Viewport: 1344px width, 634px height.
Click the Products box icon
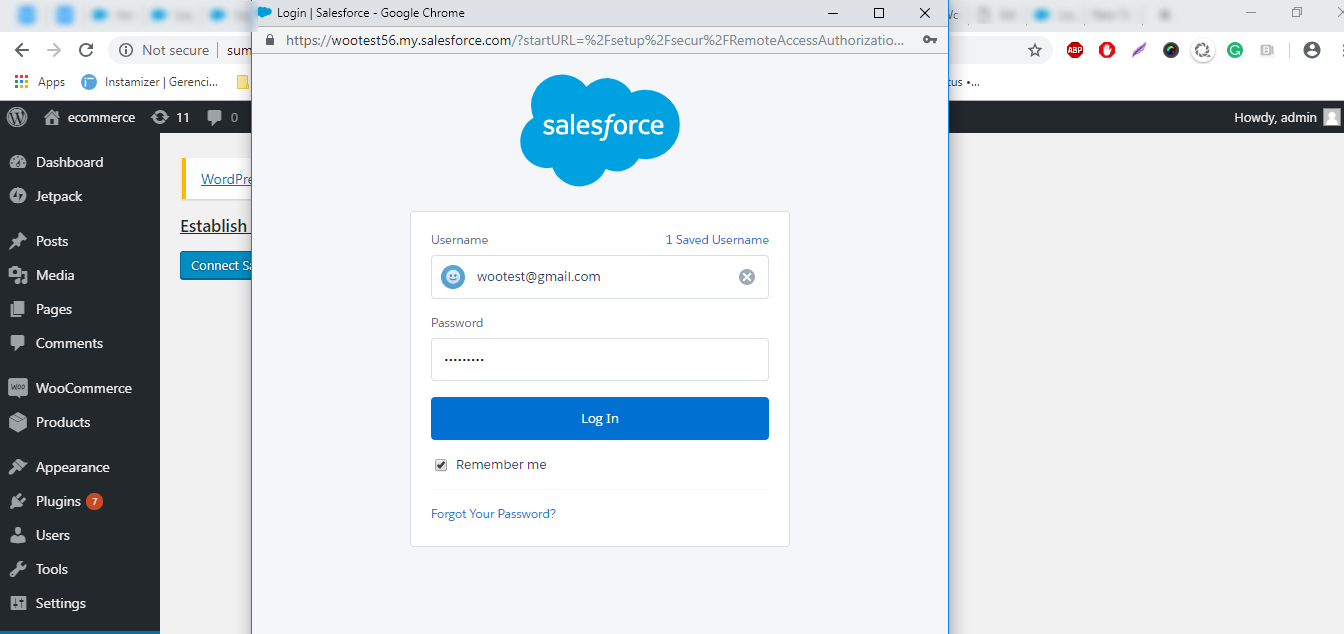coord(17,422)
